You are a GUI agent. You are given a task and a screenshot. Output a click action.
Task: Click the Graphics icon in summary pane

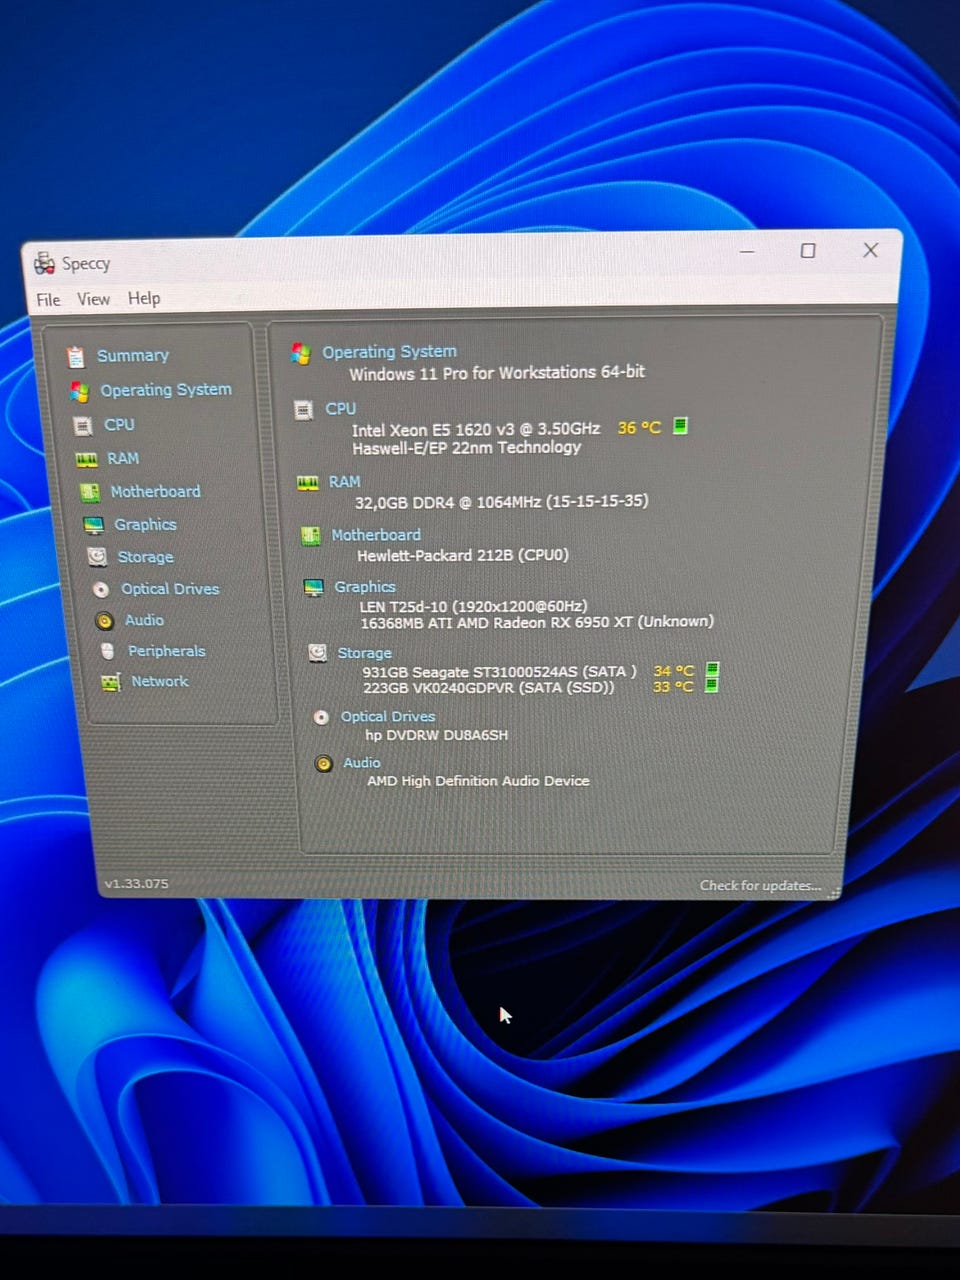pos(314,587)
